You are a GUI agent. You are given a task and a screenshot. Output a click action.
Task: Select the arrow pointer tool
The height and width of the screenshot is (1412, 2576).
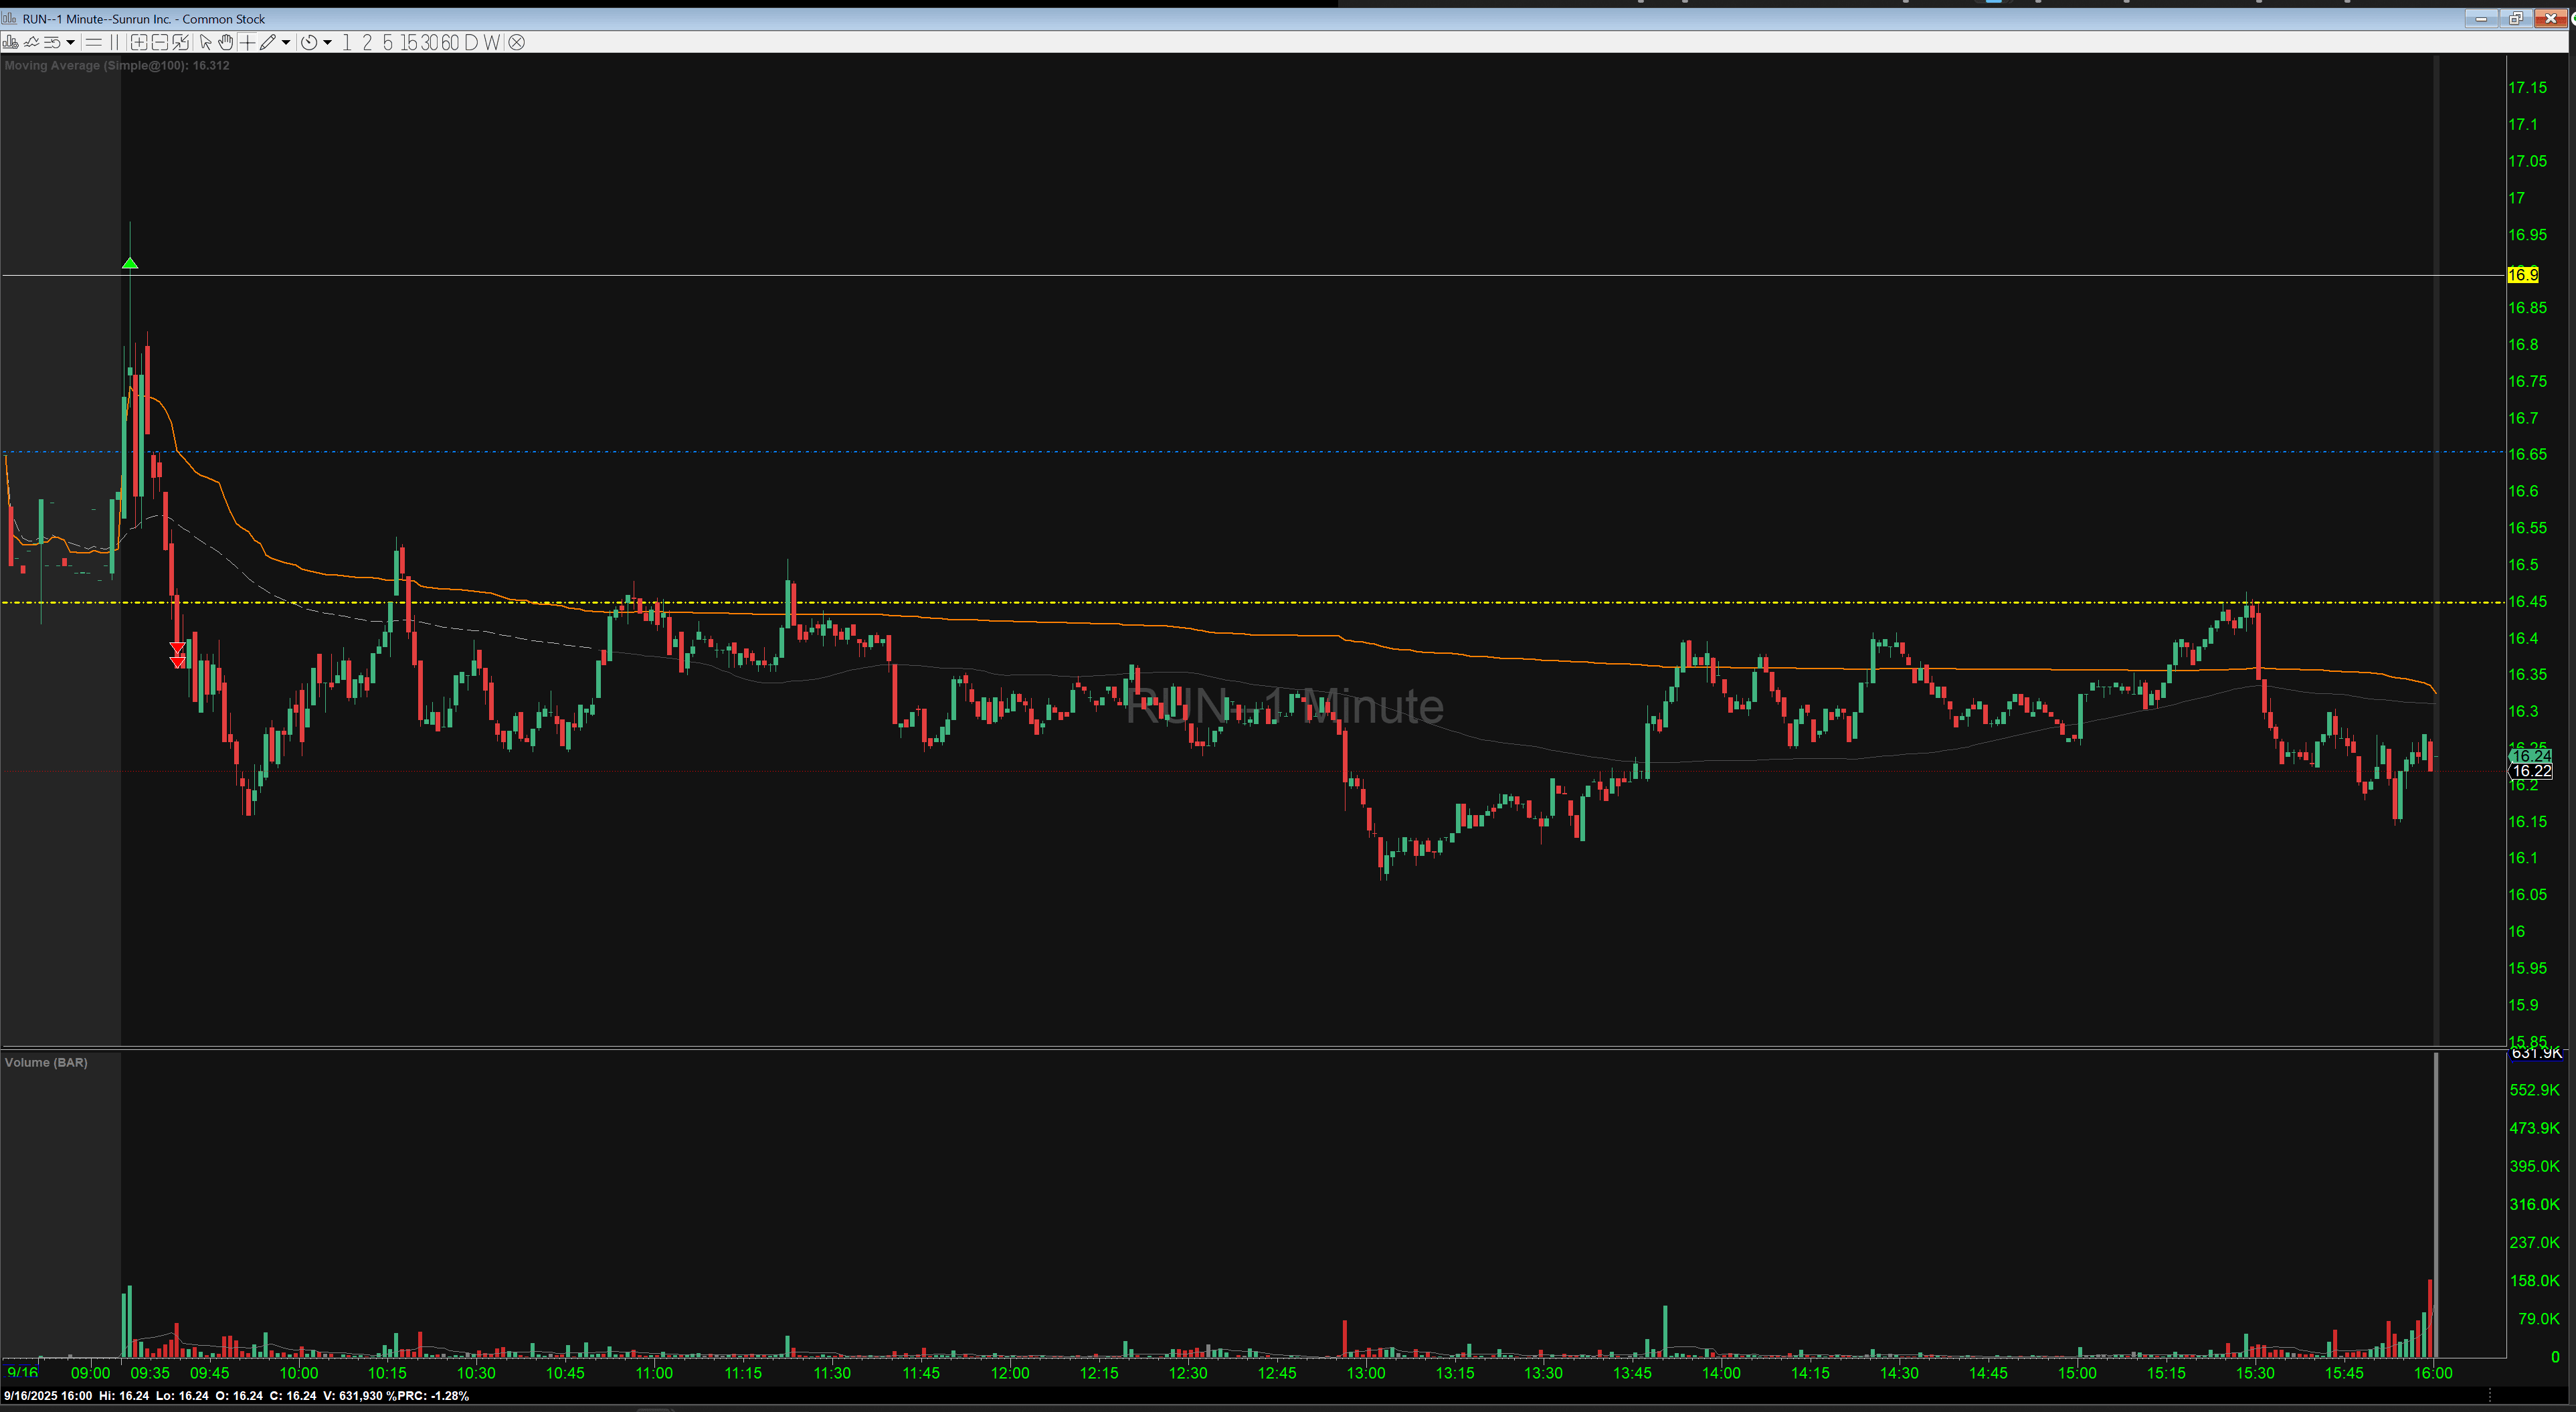(x=205, y=42)
